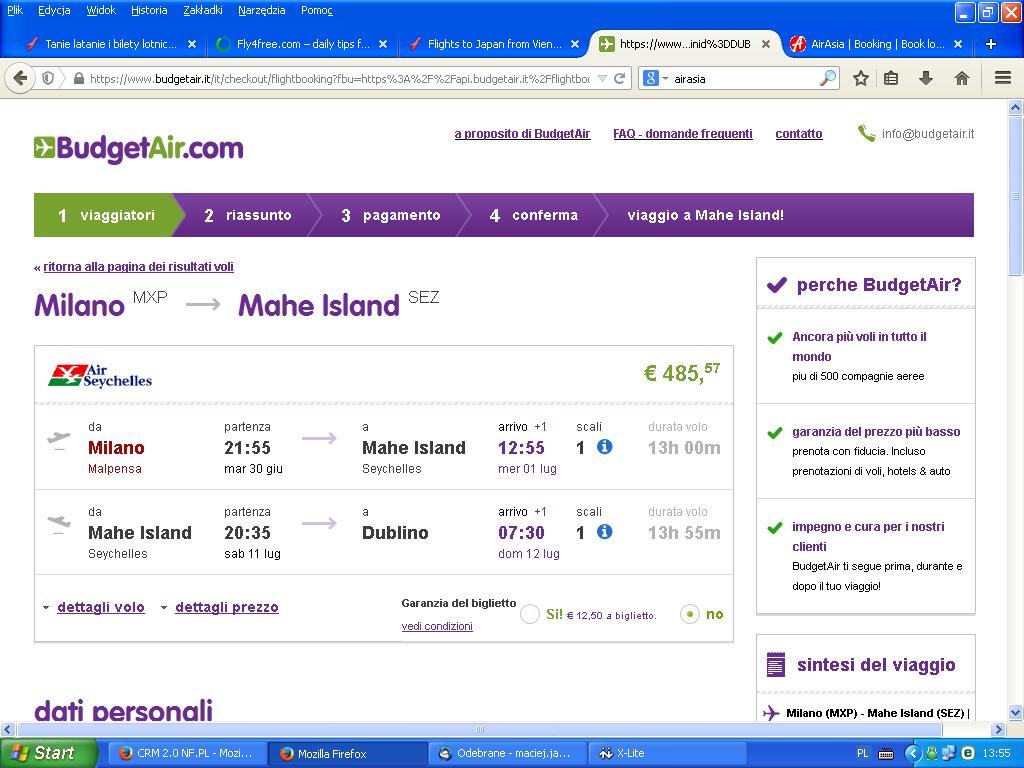The height and width of the screenshot is (768, 1024).
Task: Open the Google search engine selector
Action: point(655,78)
